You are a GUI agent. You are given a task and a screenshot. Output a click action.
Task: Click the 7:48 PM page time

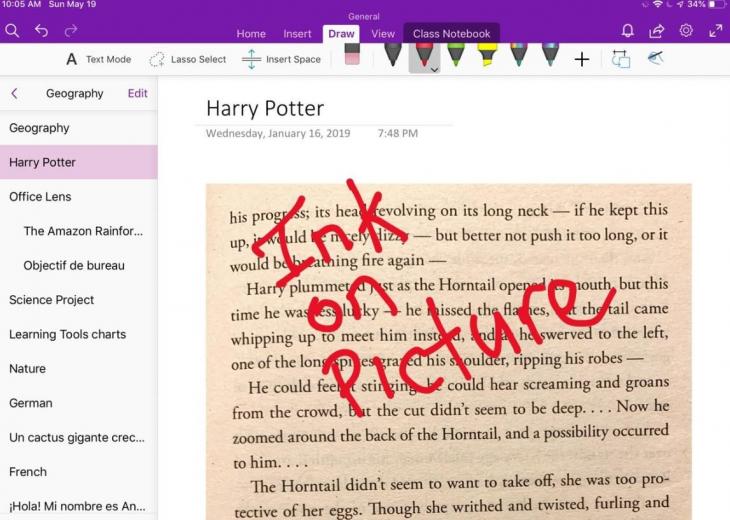pos(398,134)
